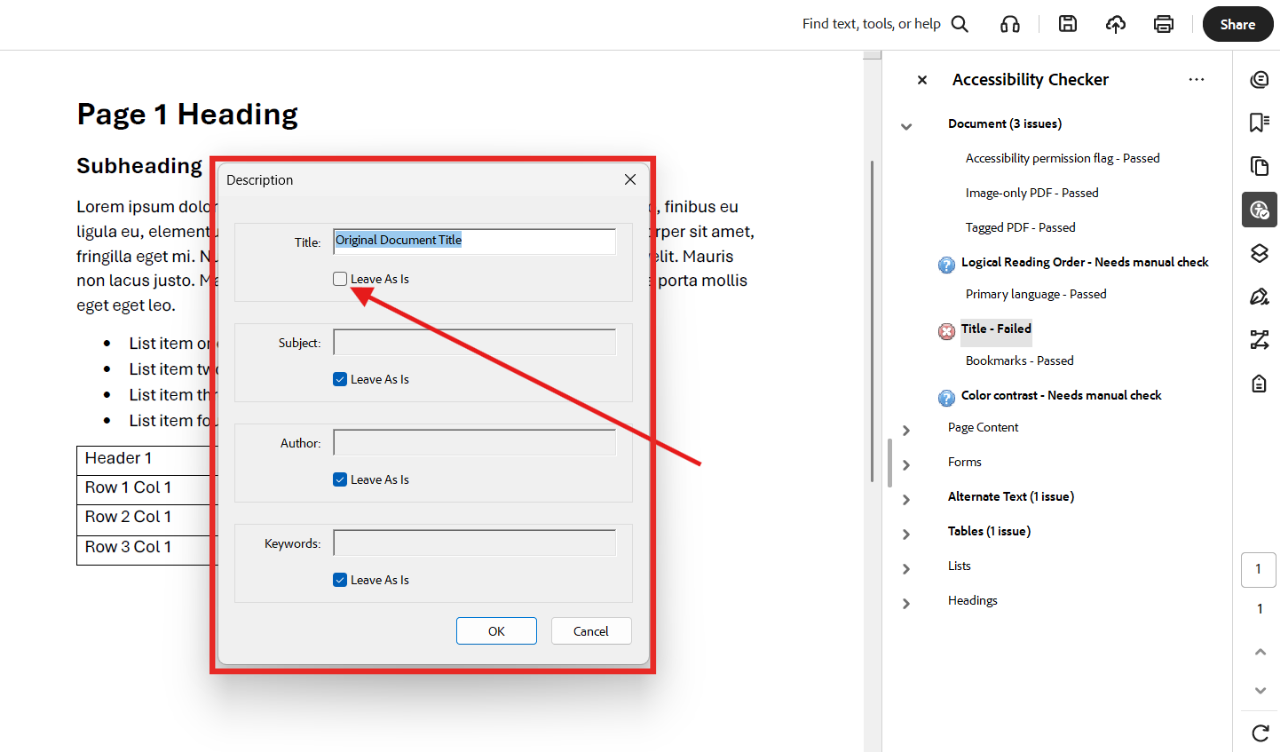The width and height of the screenshot is (1281, 752).
Task: Click the Subject text field
Action: [474, 342]
